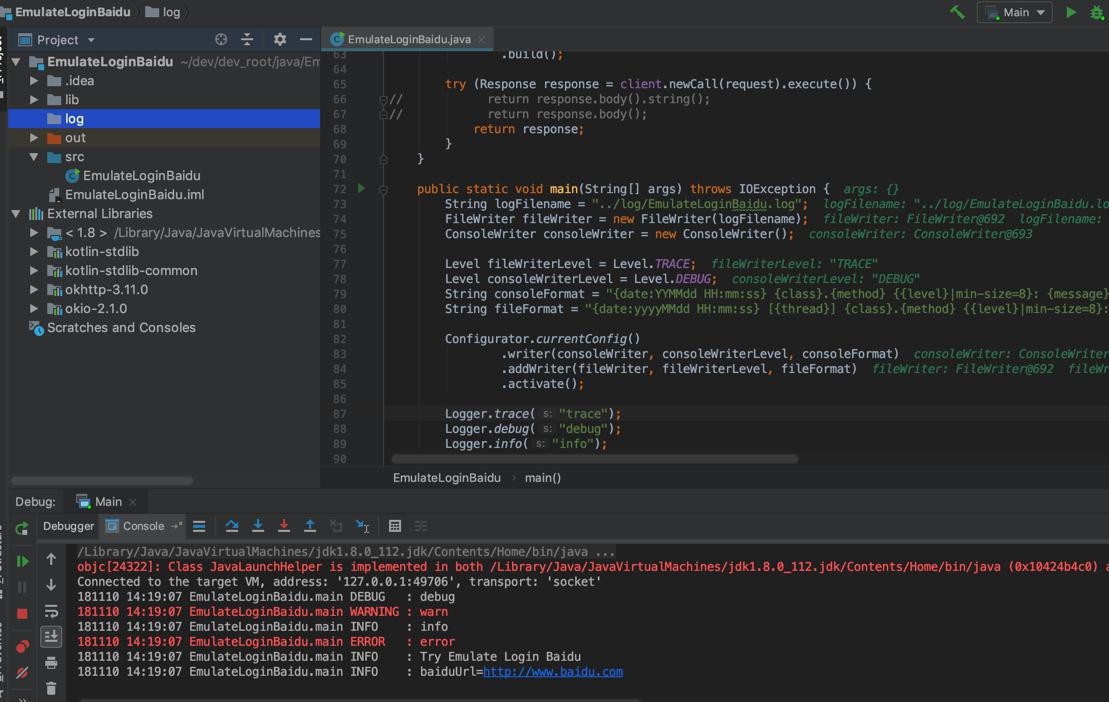Viewport: 1109px width, 702px height.
Task: Click the Build Project hammer icon
Action: tap(957, 12)
